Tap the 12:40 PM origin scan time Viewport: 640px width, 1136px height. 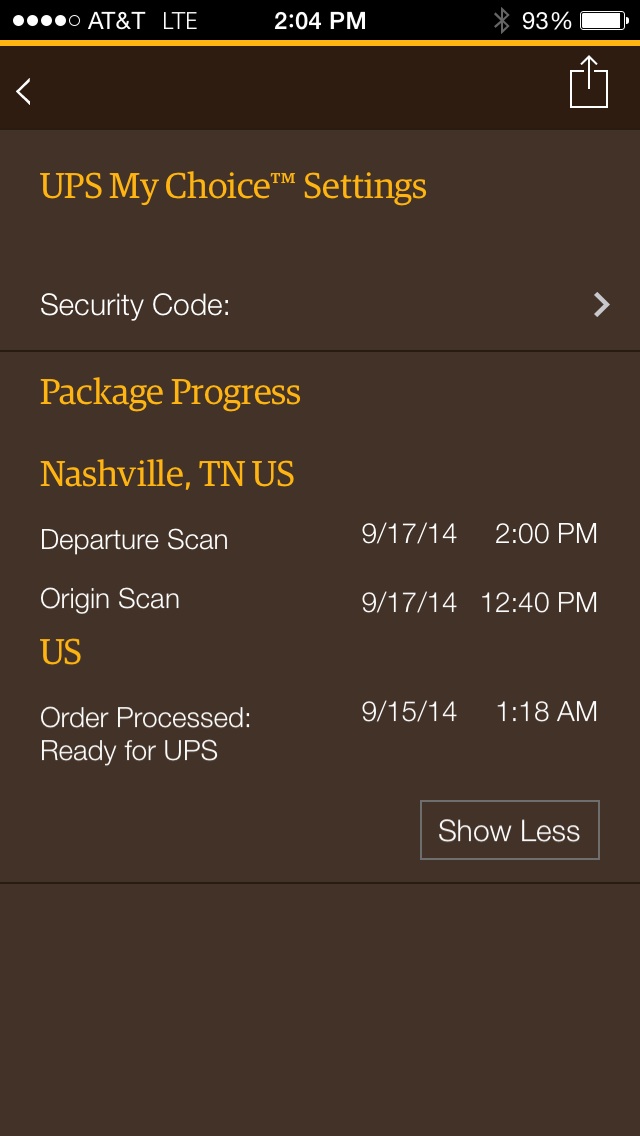(x=539, y=602)
